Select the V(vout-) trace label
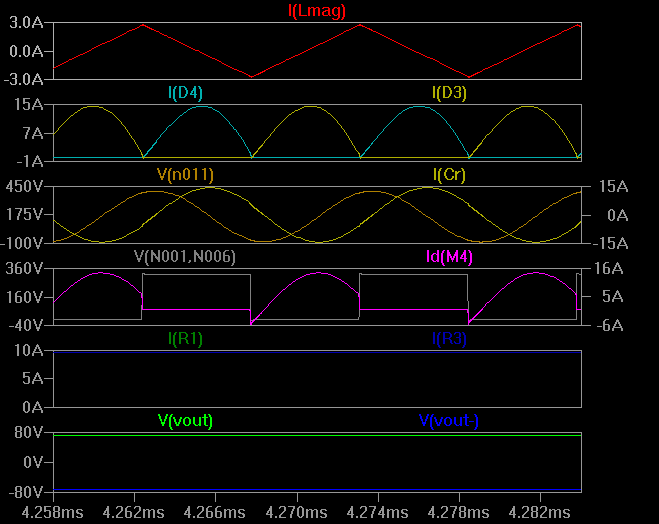The height and width of the screenshot is (524, 659). [x=449, y=421]
